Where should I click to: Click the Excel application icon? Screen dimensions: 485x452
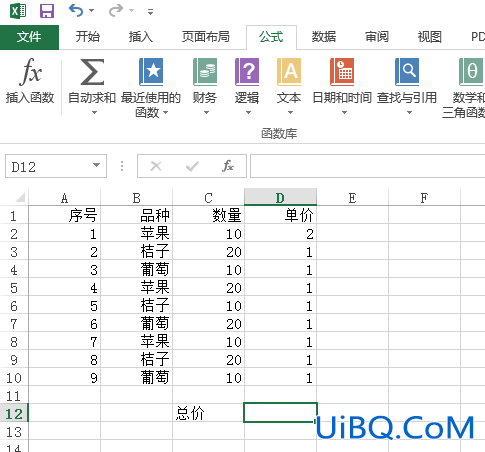[x=18, y=11]
